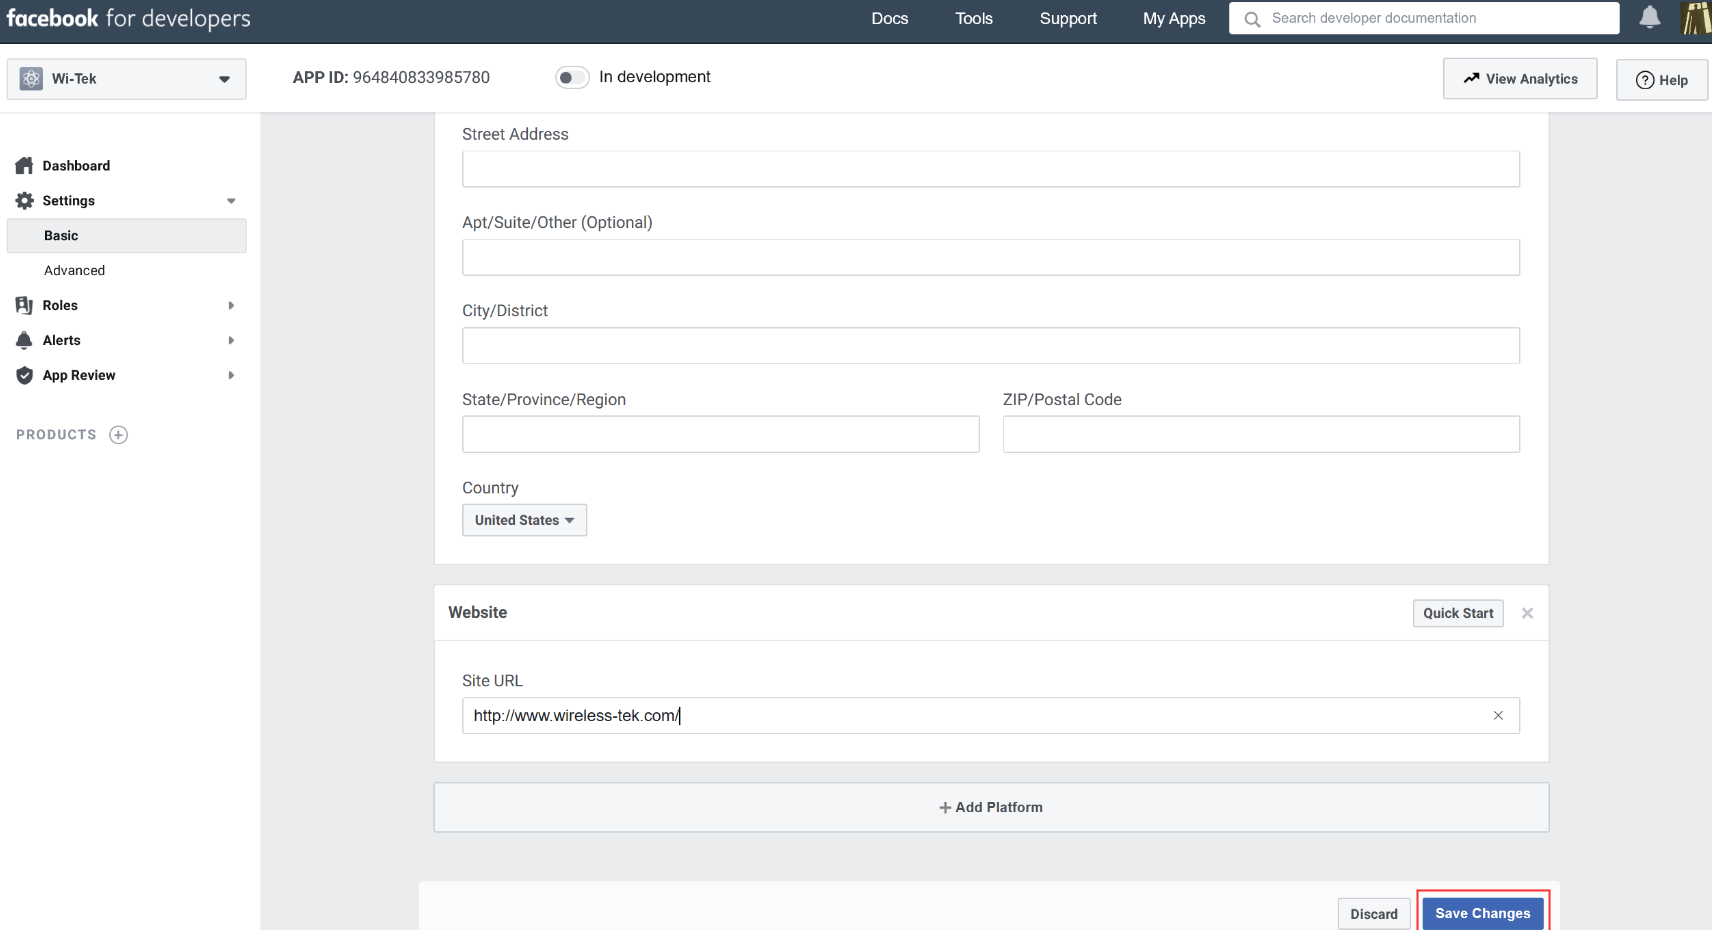Click the search developer documentation box
Screen dimensions: 1712x930
(1424, 18)
